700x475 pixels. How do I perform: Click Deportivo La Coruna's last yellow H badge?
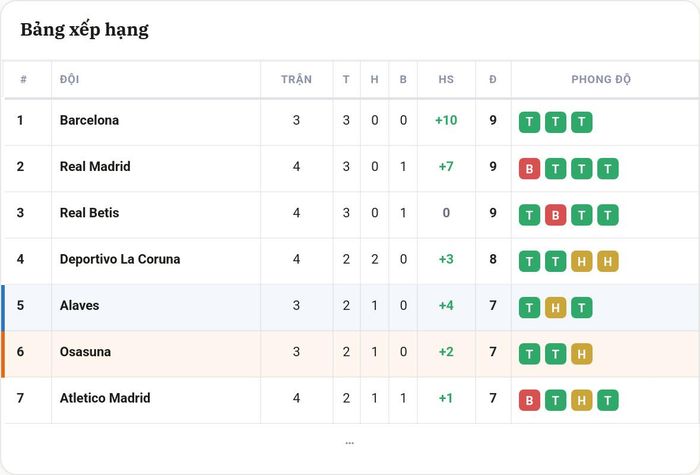click(x=608, y=261)
